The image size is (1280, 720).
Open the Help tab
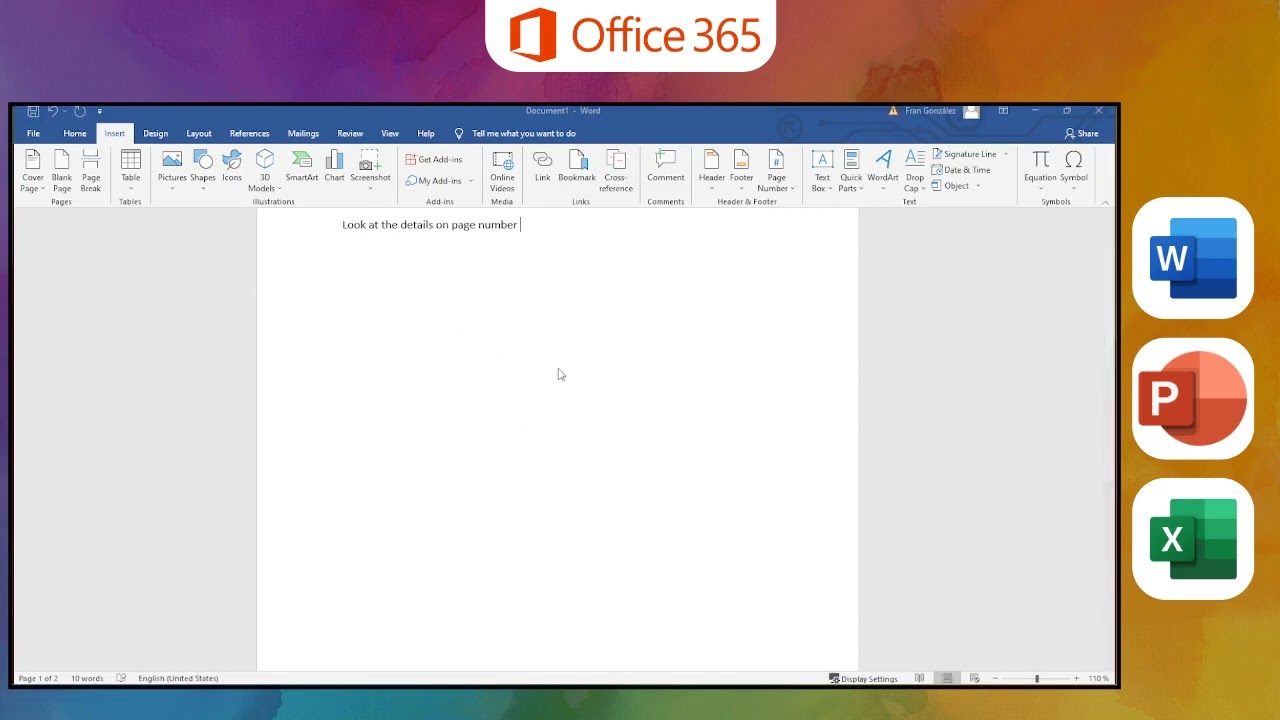[x=426, y=133]
